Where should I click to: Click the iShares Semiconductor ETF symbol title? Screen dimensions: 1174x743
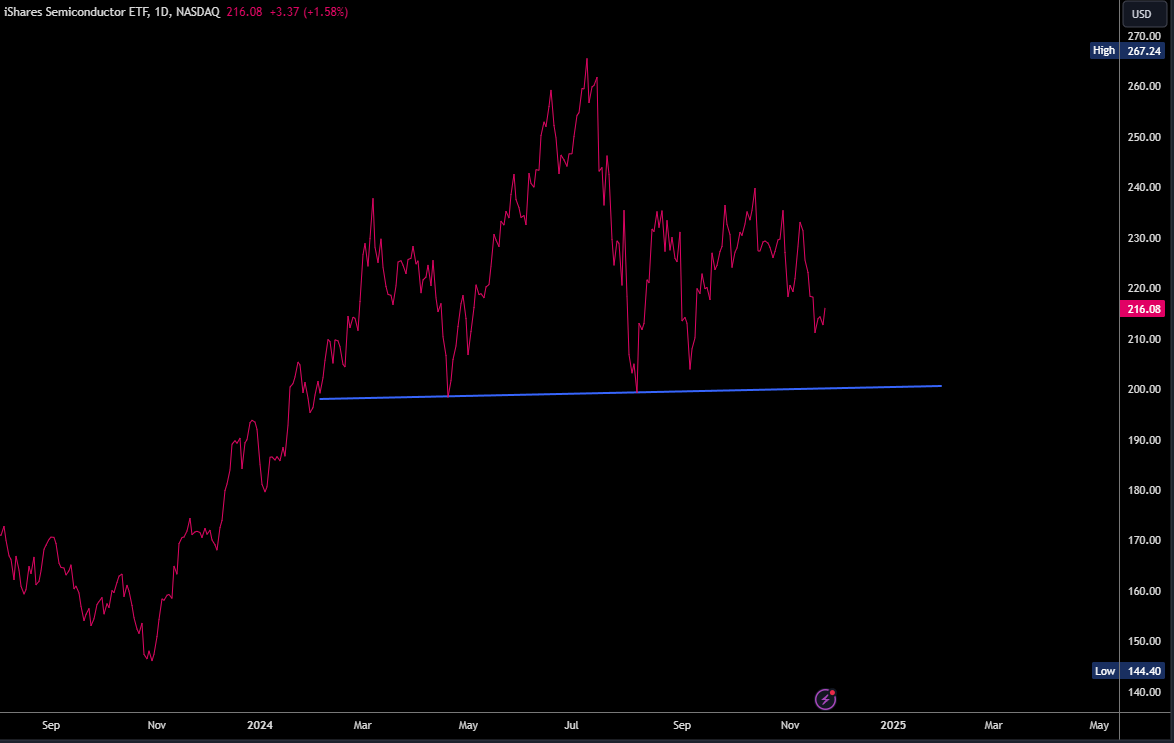[76, 12]
